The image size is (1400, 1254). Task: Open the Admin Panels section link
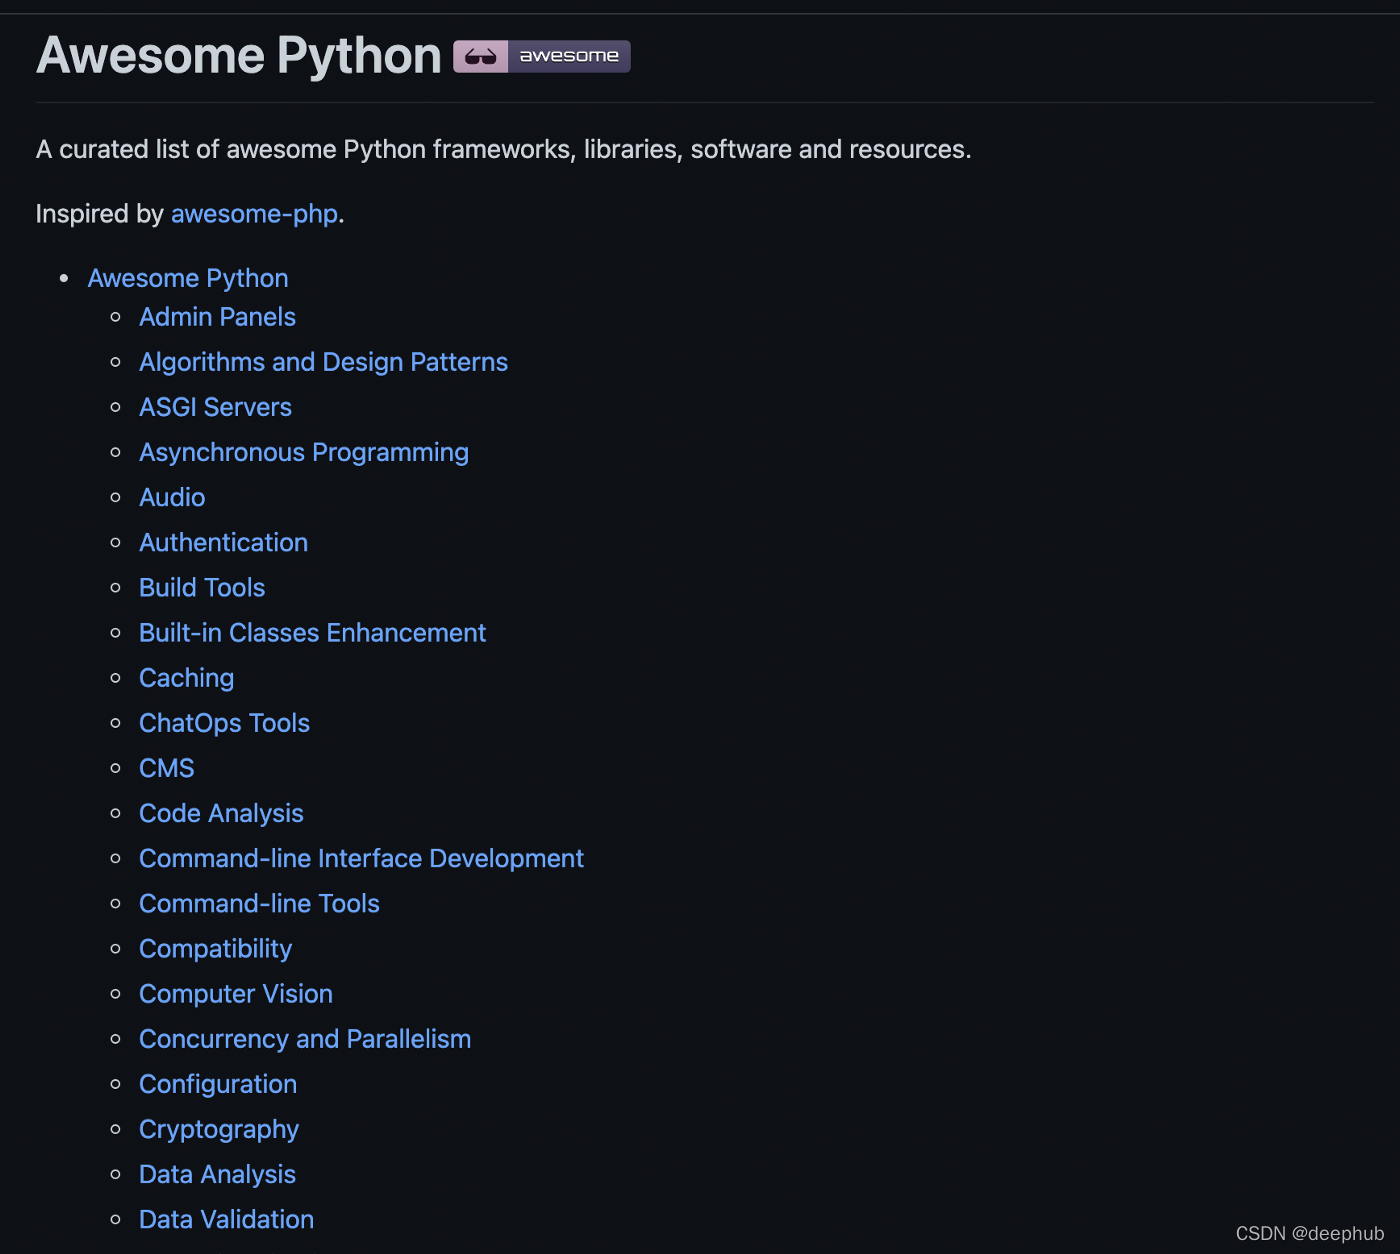tap(217, 317)
